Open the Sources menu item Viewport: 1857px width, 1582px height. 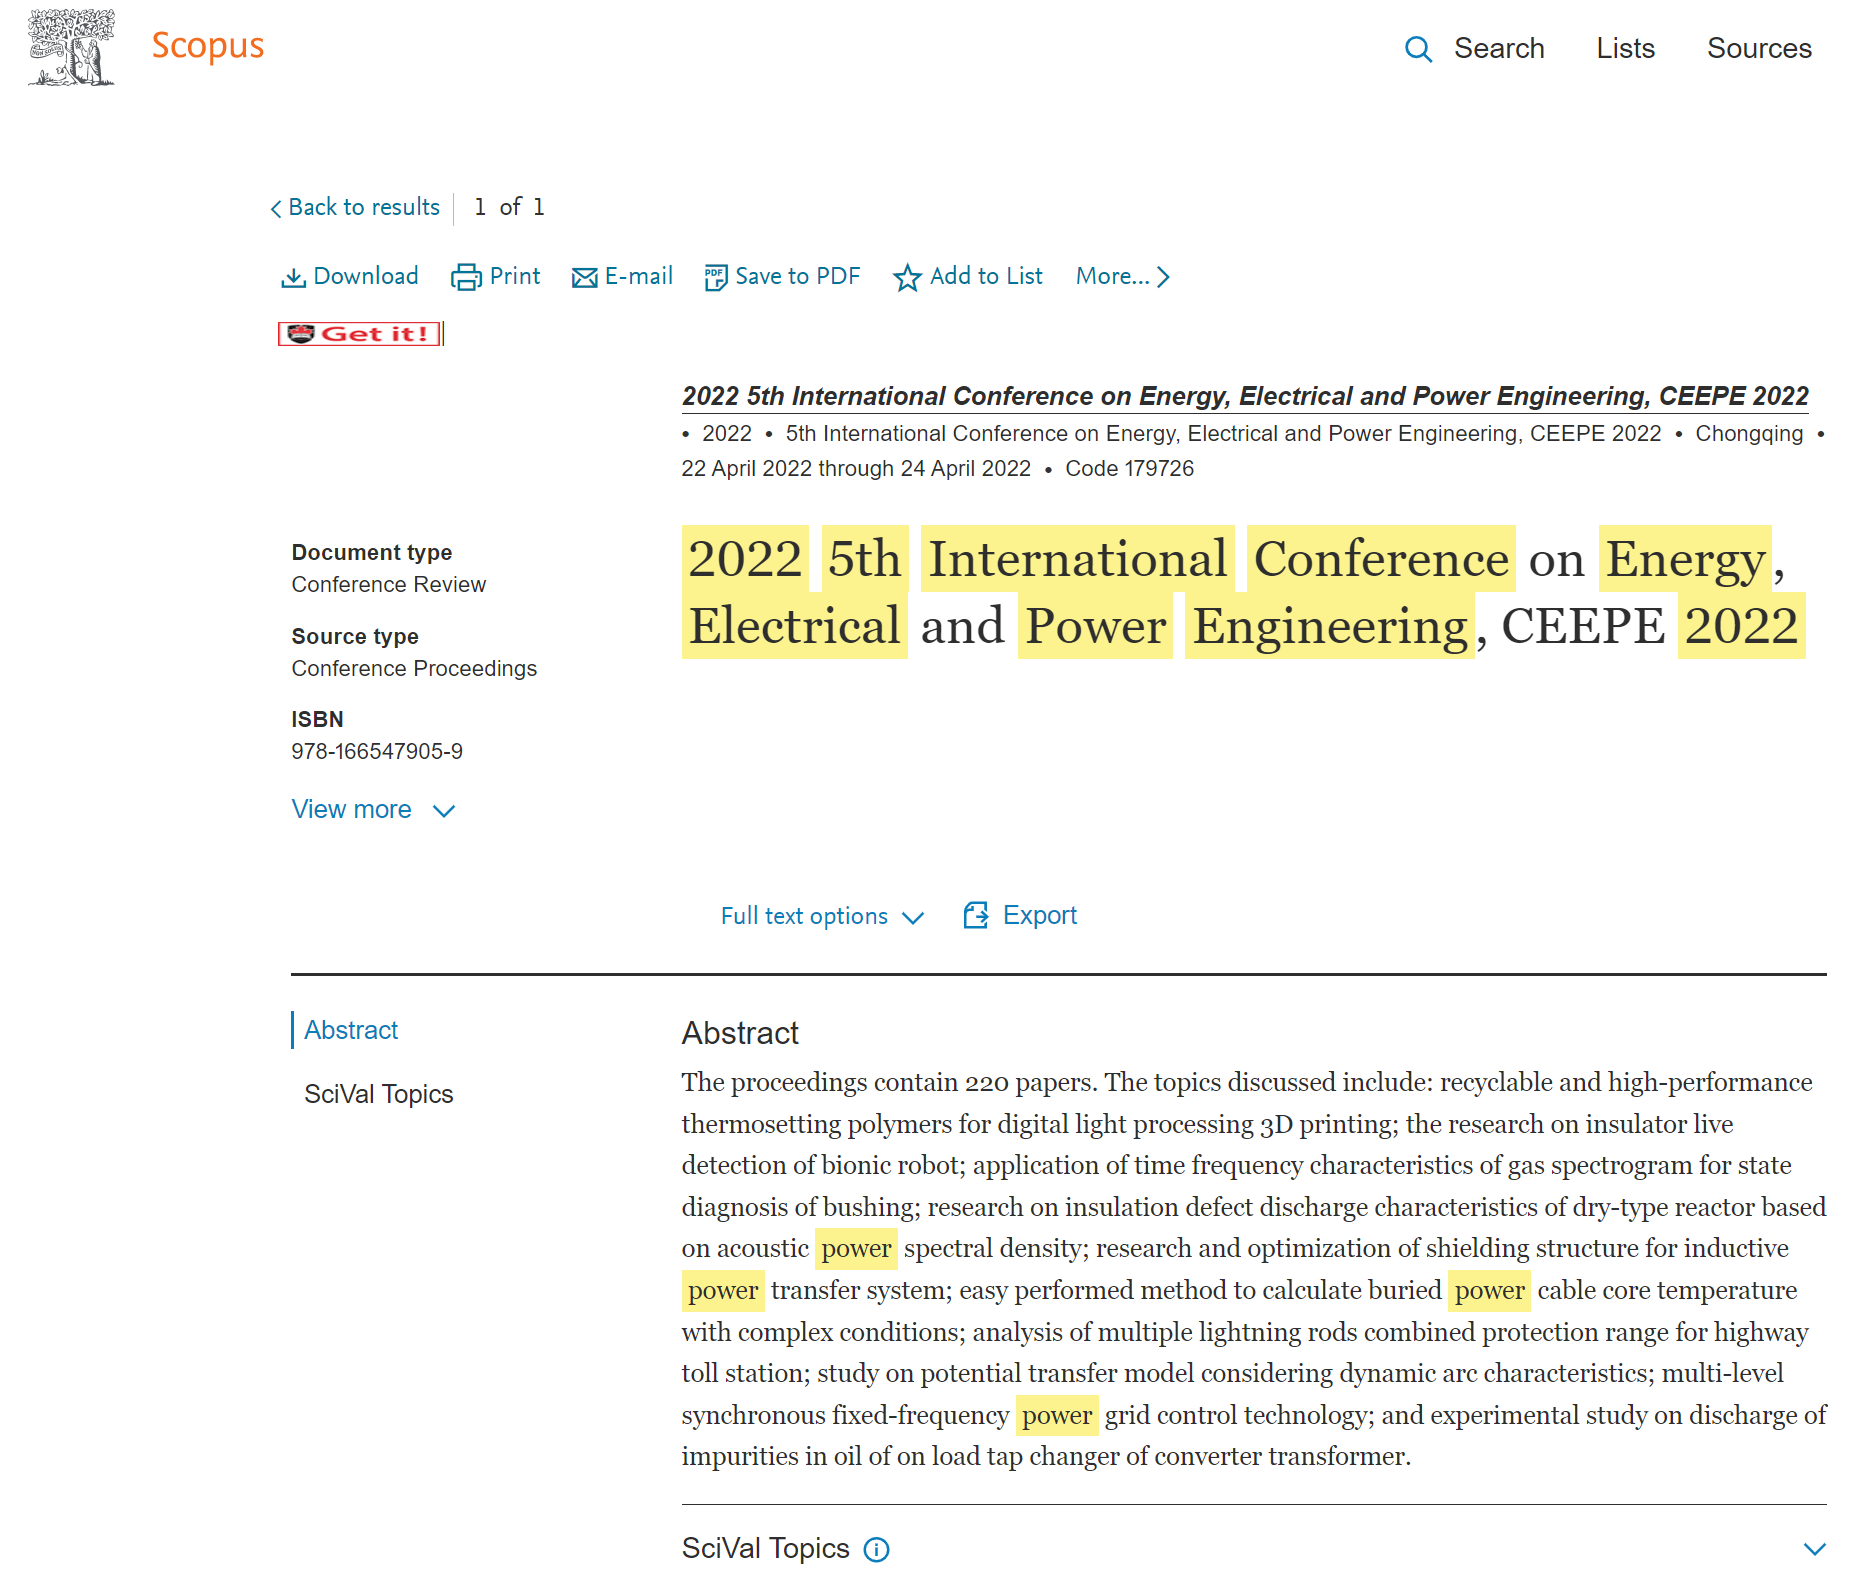(1759, 48)
